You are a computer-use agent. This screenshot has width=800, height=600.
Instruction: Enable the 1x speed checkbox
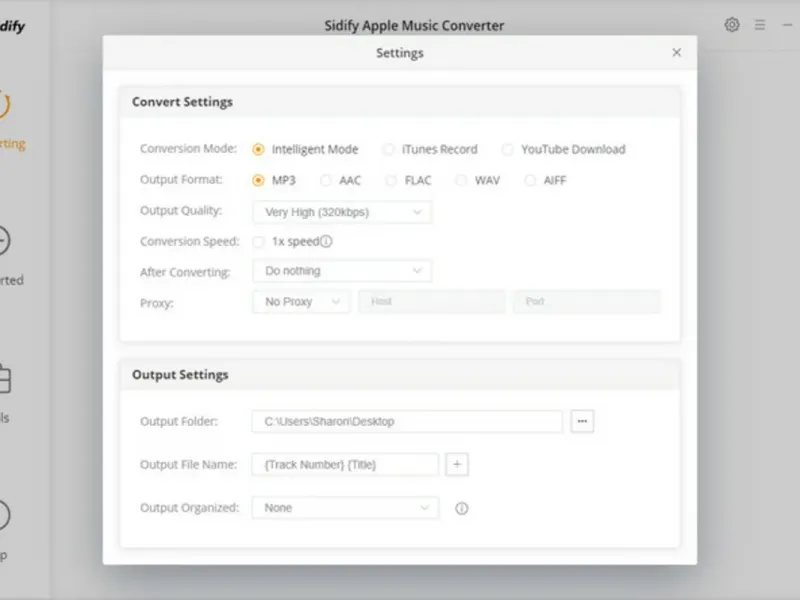point(259,241)
